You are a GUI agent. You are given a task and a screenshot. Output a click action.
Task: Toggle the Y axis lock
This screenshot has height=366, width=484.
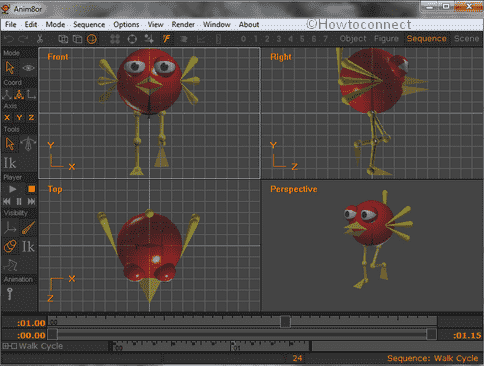19,117
